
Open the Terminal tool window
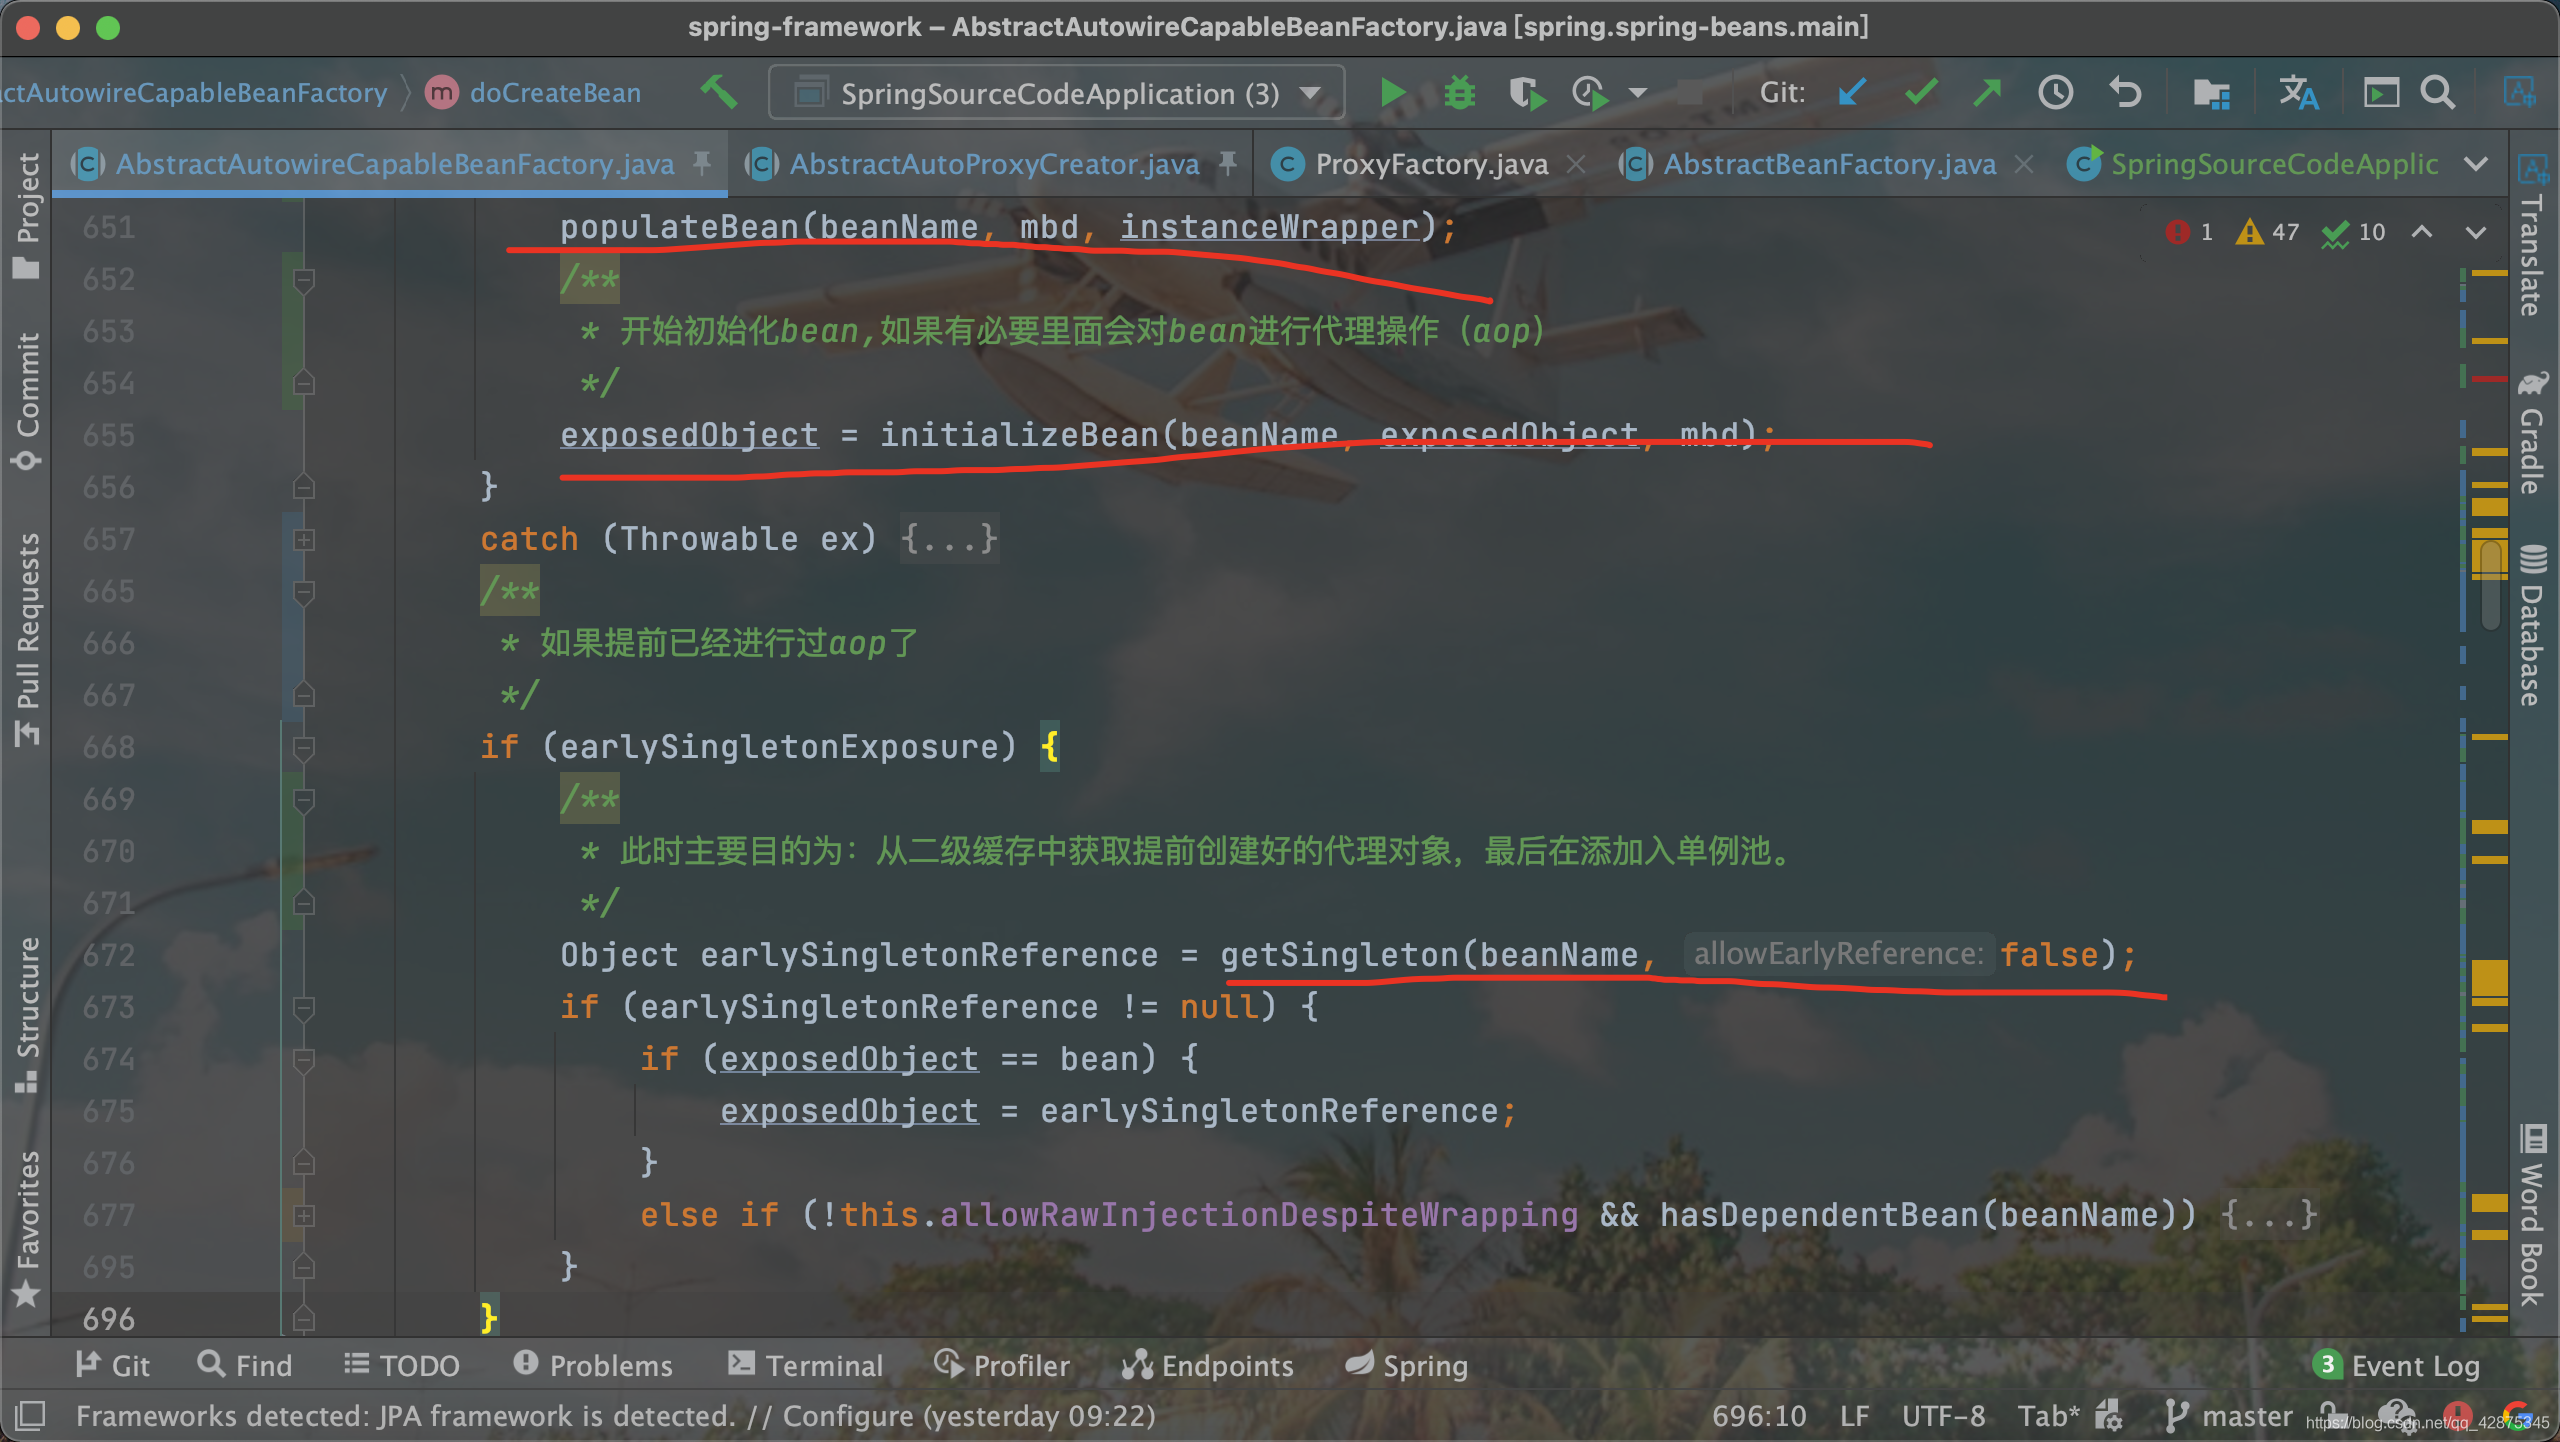806,1366
